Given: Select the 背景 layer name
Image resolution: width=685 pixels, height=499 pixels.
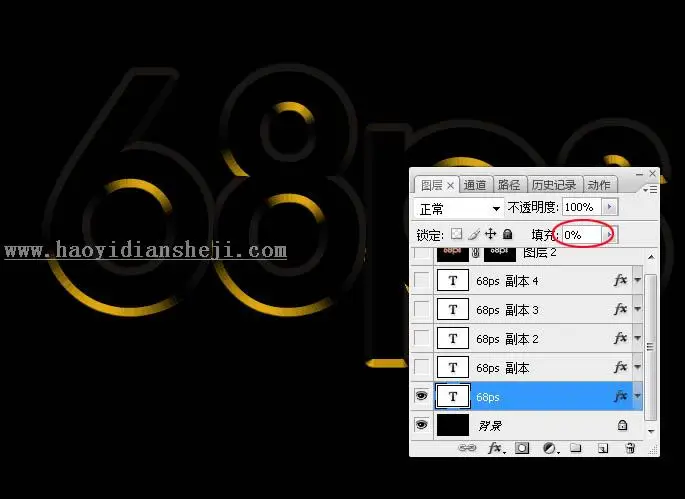Looking at the screenshot, I should (x=490, y=426).
